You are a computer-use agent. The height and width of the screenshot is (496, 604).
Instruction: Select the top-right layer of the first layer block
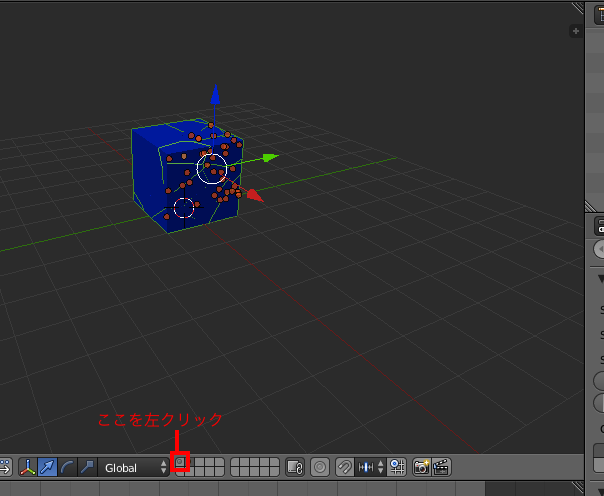point(219,462)
